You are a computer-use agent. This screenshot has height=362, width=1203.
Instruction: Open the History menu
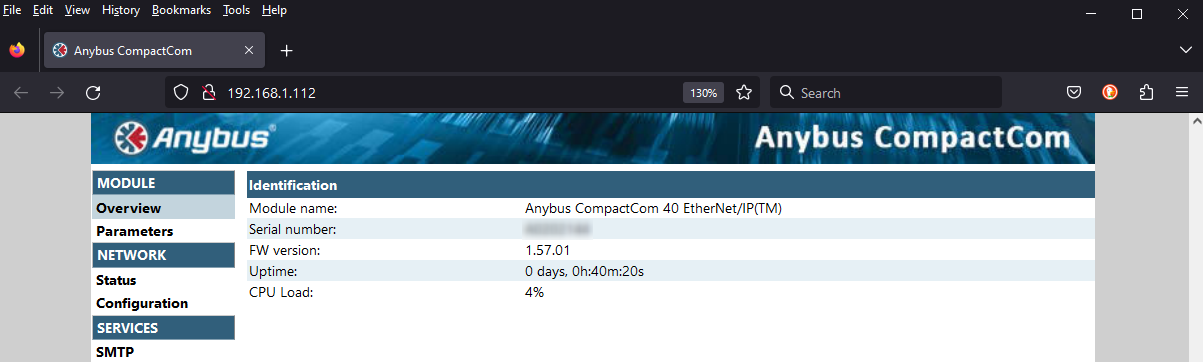(x=121, y=10)
